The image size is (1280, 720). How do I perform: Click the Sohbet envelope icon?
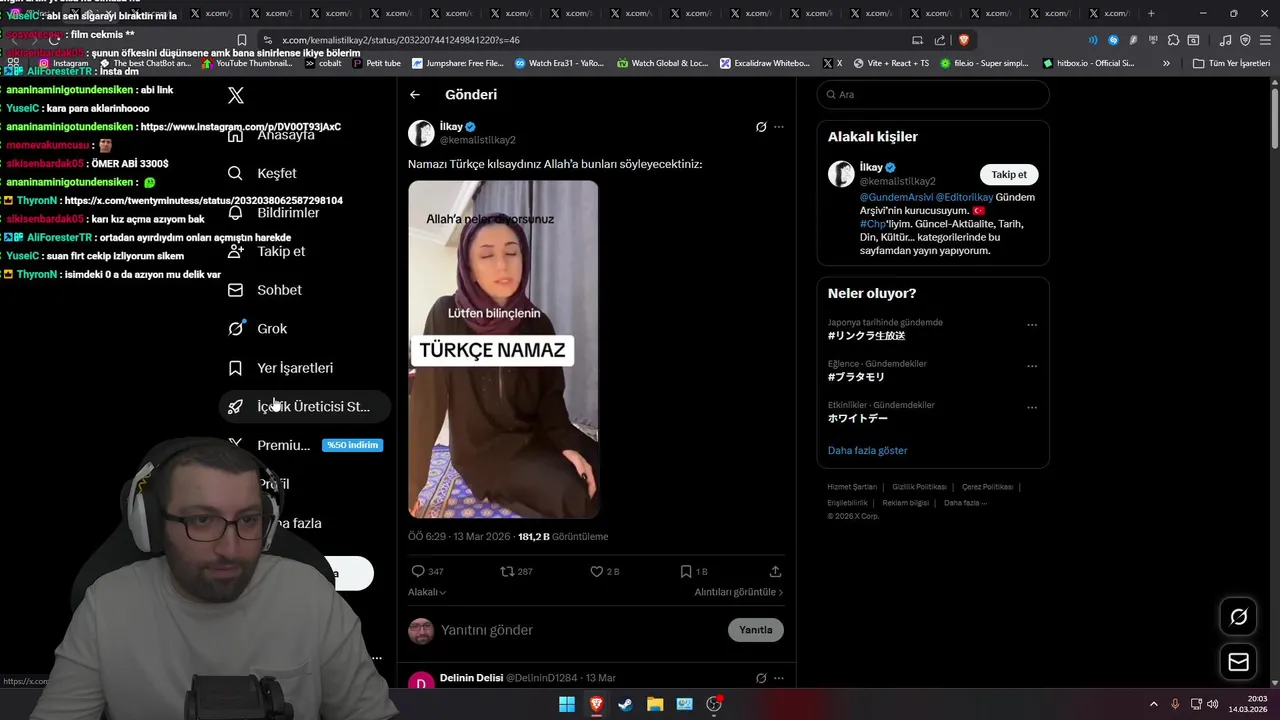(235, 290)
